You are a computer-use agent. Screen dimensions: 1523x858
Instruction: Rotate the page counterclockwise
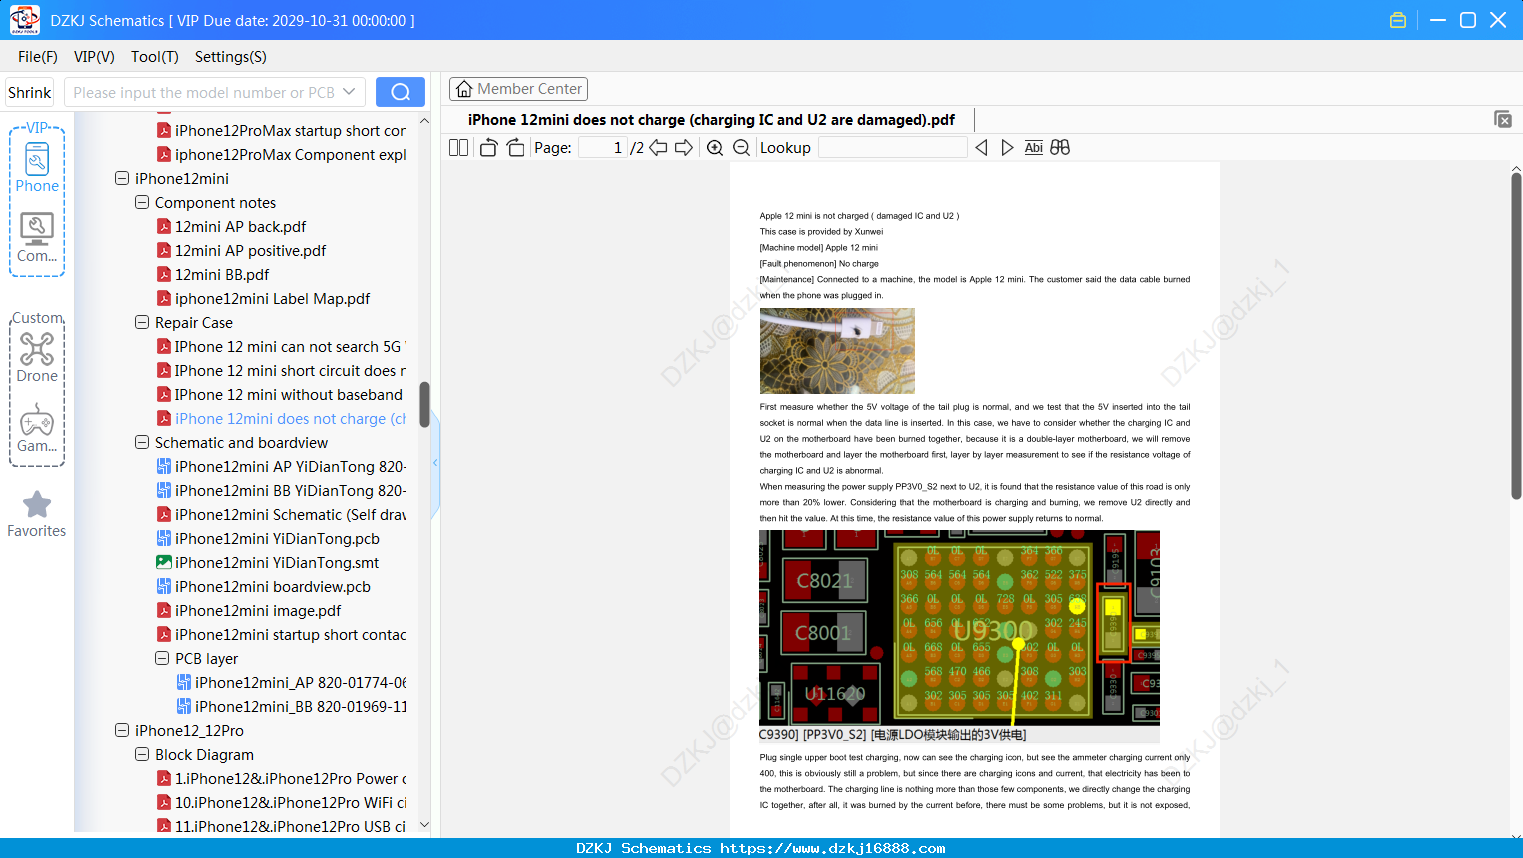tap(488, 148)
